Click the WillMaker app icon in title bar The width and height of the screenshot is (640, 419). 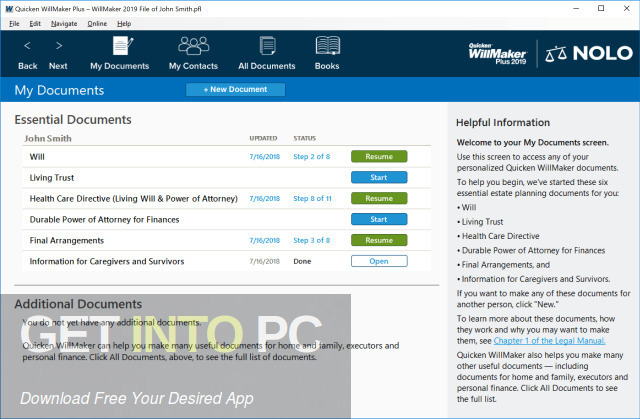pos(9,9)
